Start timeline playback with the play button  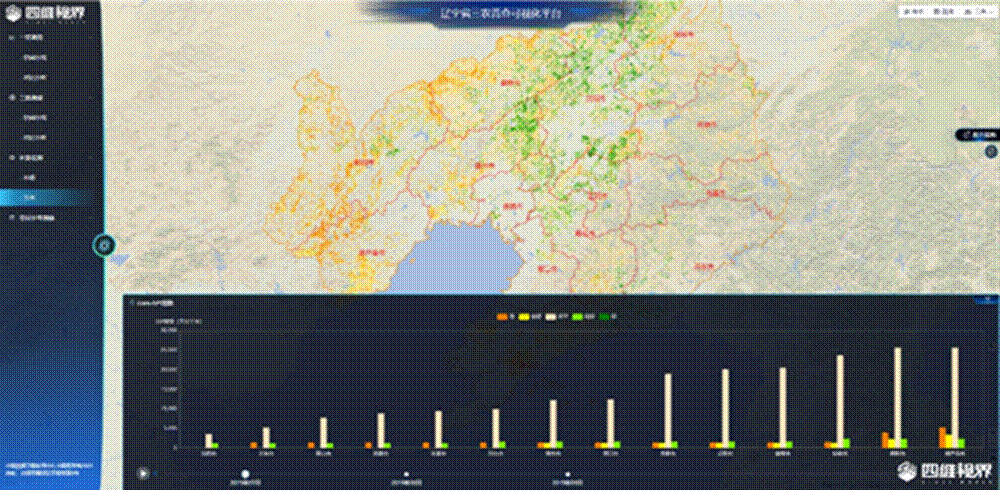pos(144,473)
